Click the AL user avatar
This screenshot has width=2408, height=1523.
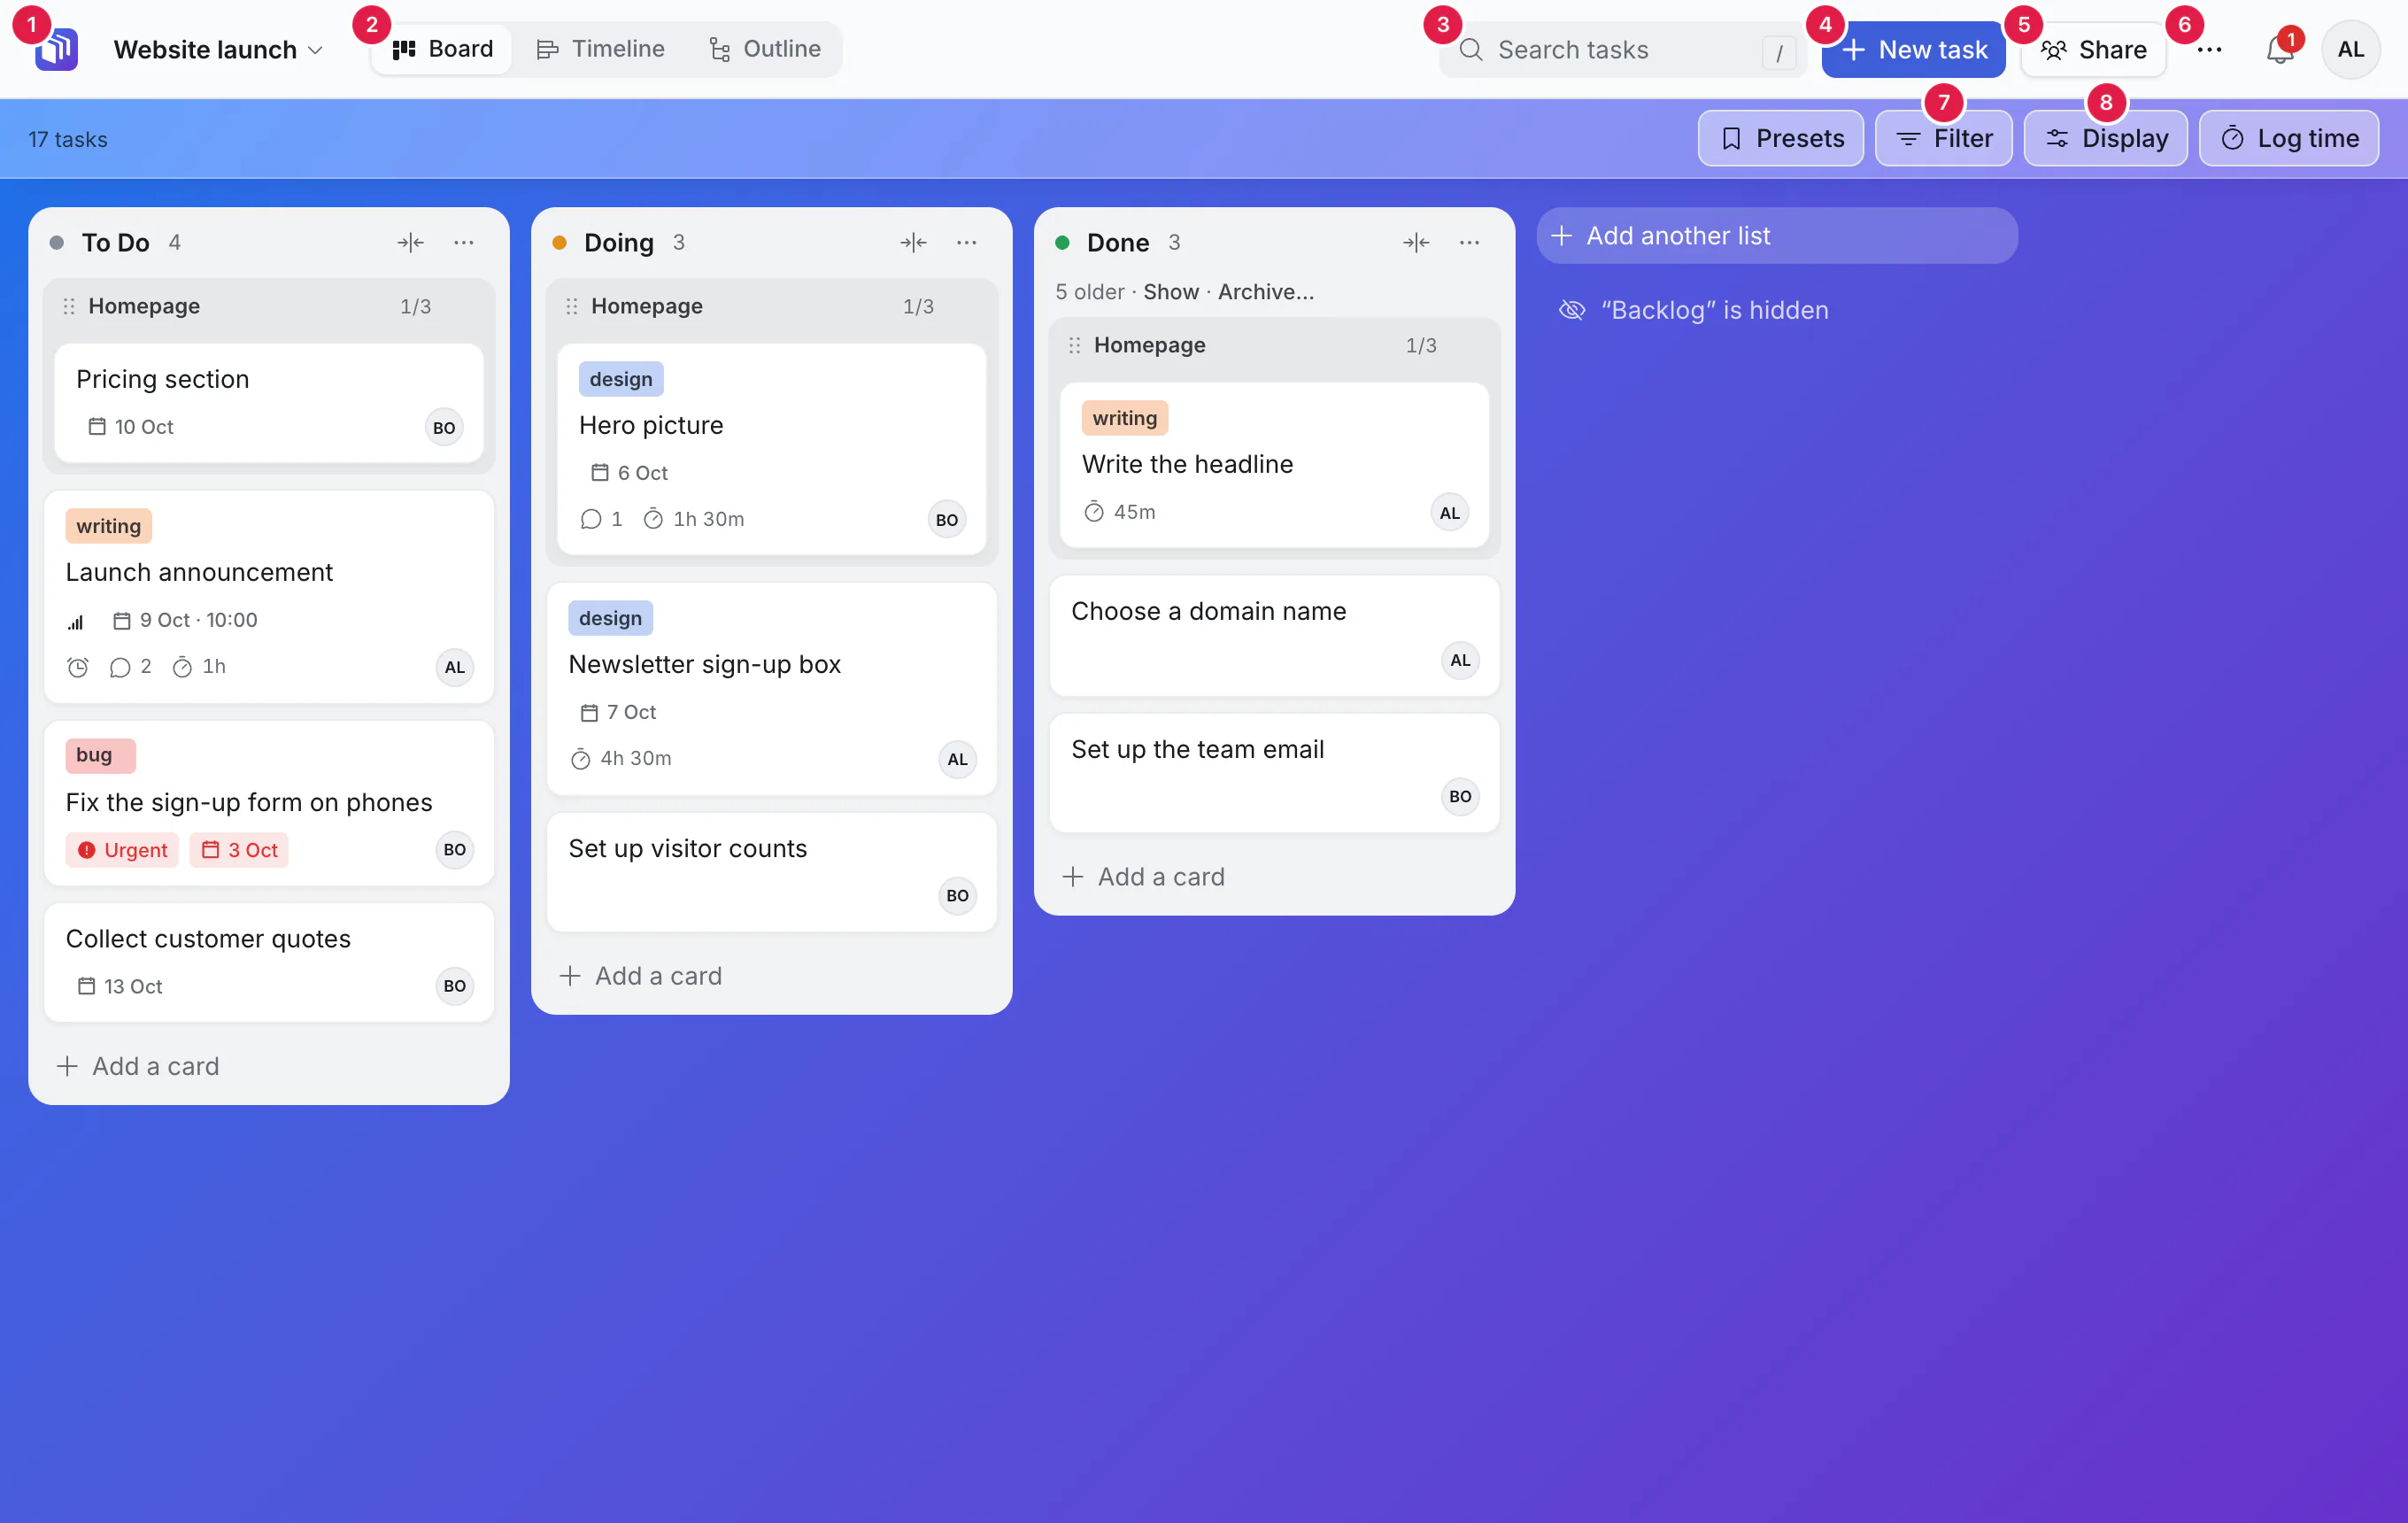(x=2350, y=49)
